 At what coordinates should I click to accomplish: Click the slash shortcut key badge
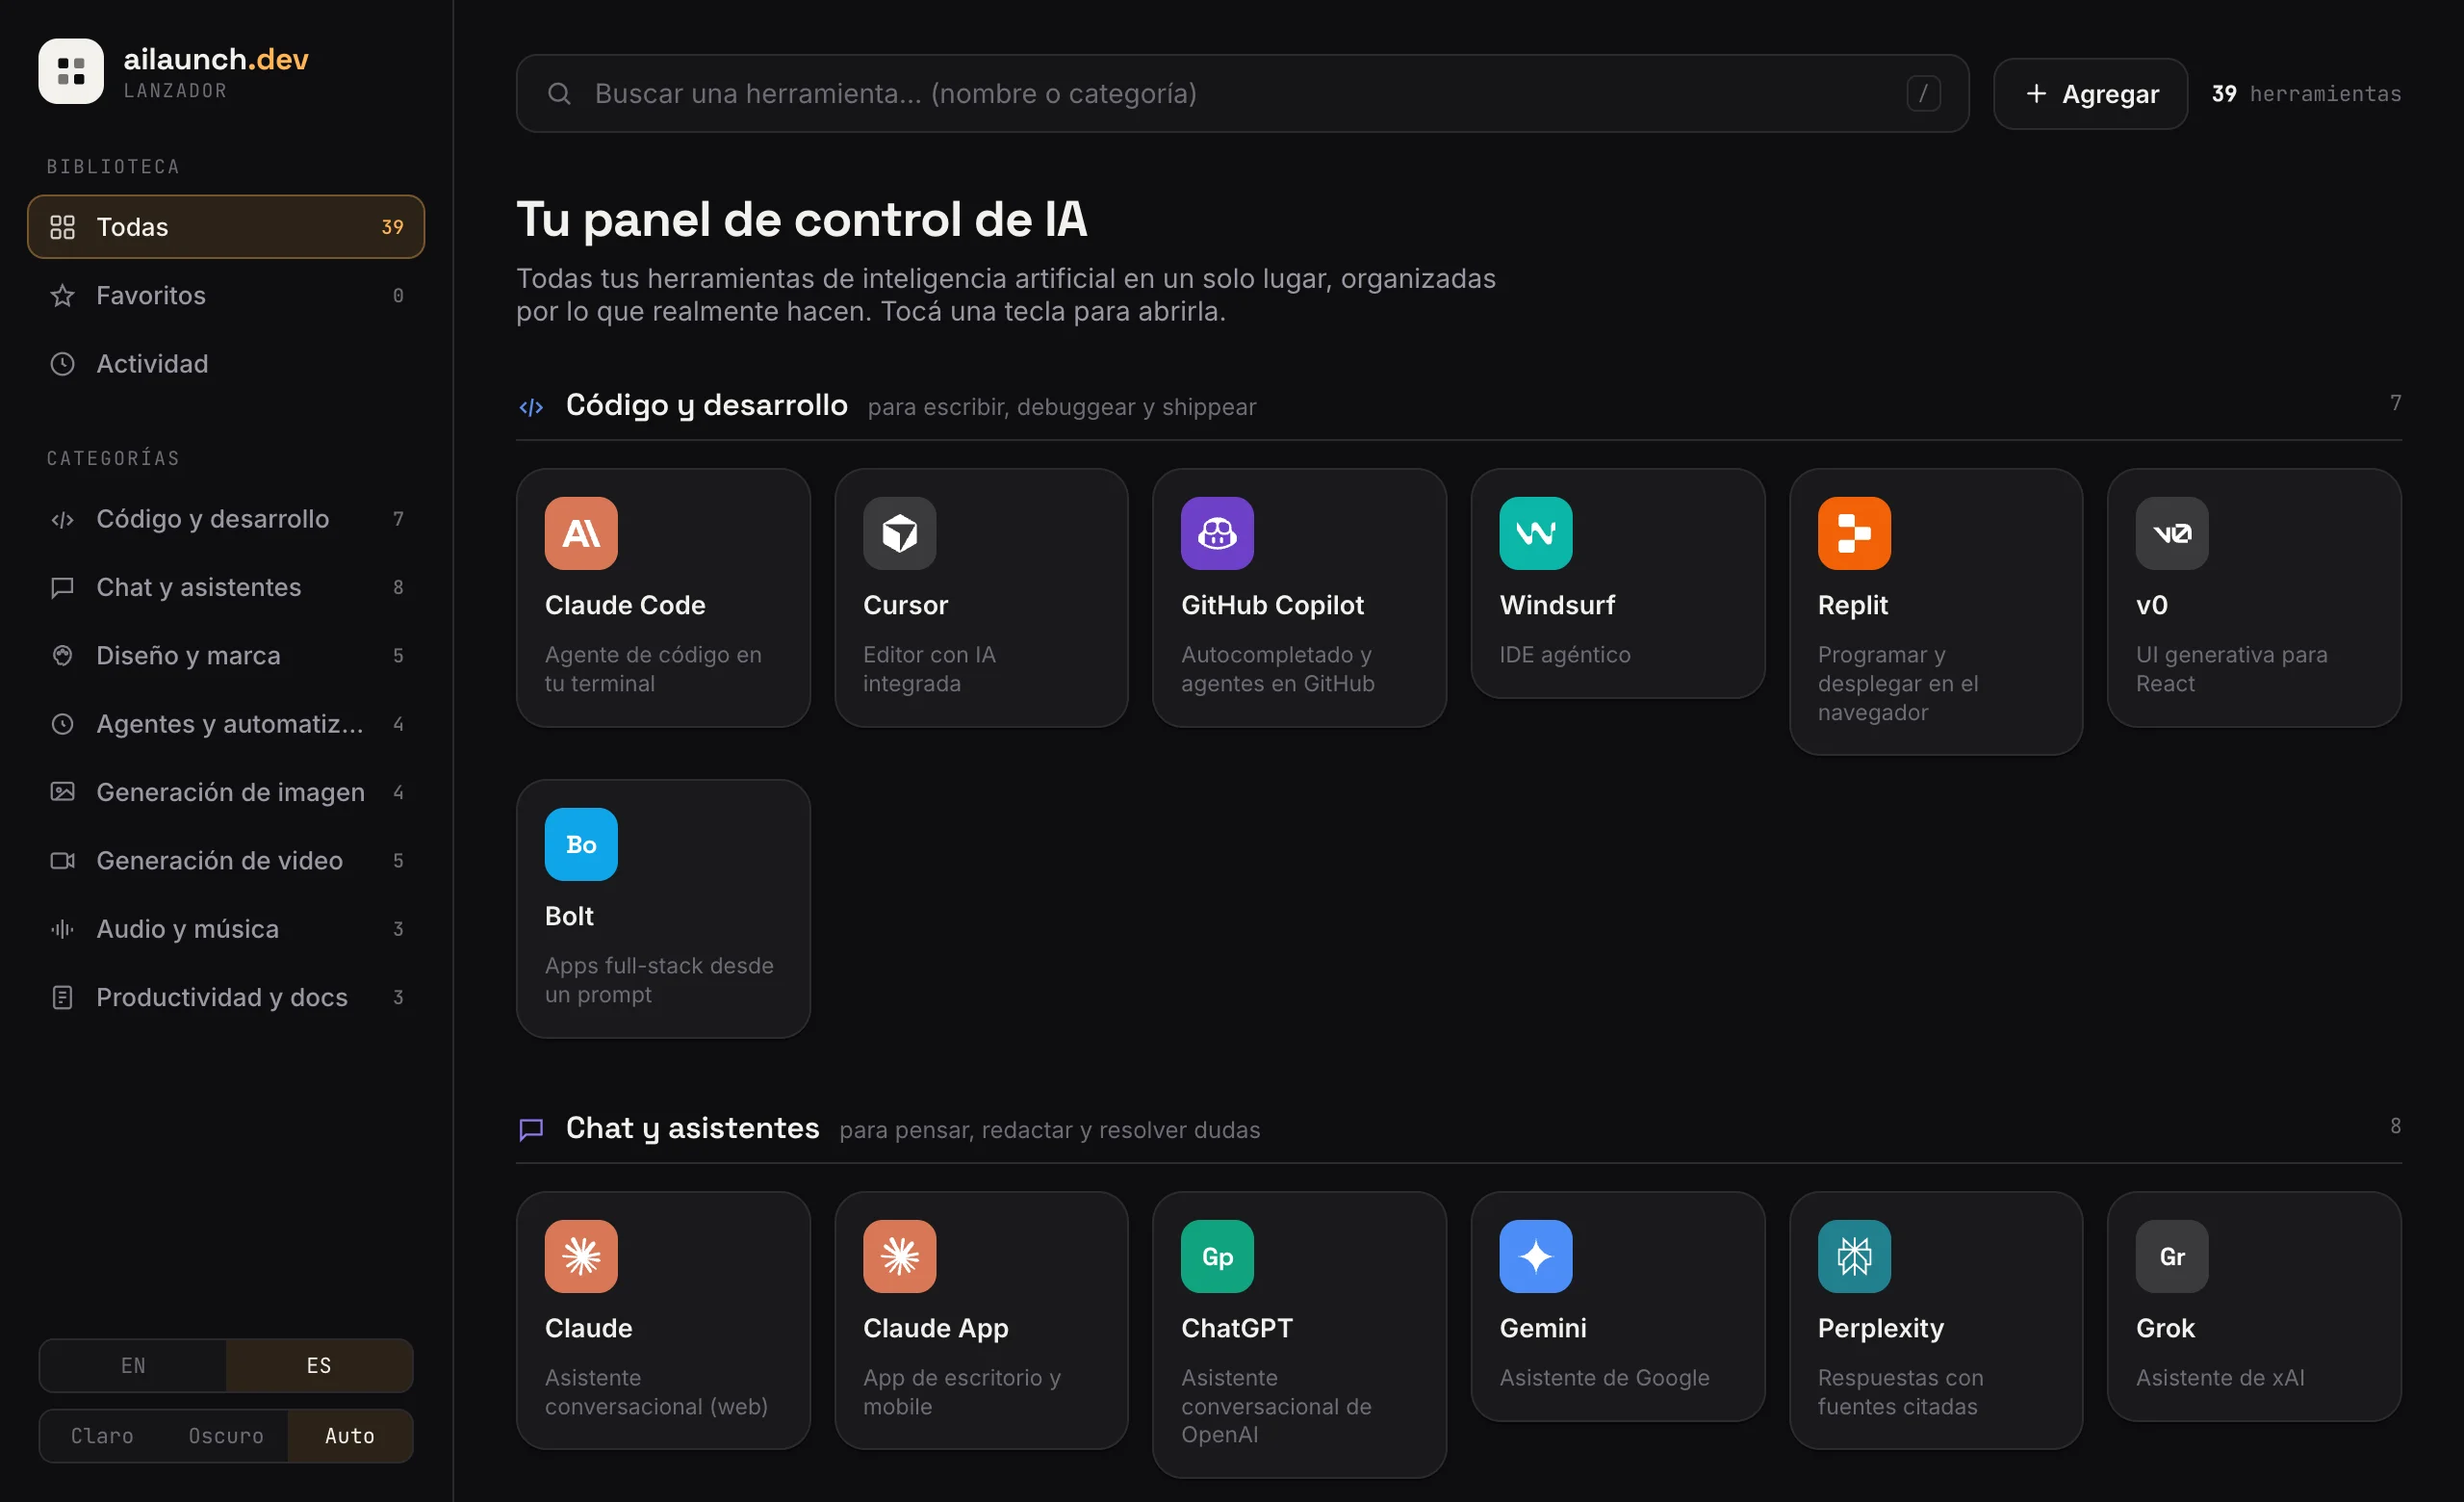(x=1923, y=94)
